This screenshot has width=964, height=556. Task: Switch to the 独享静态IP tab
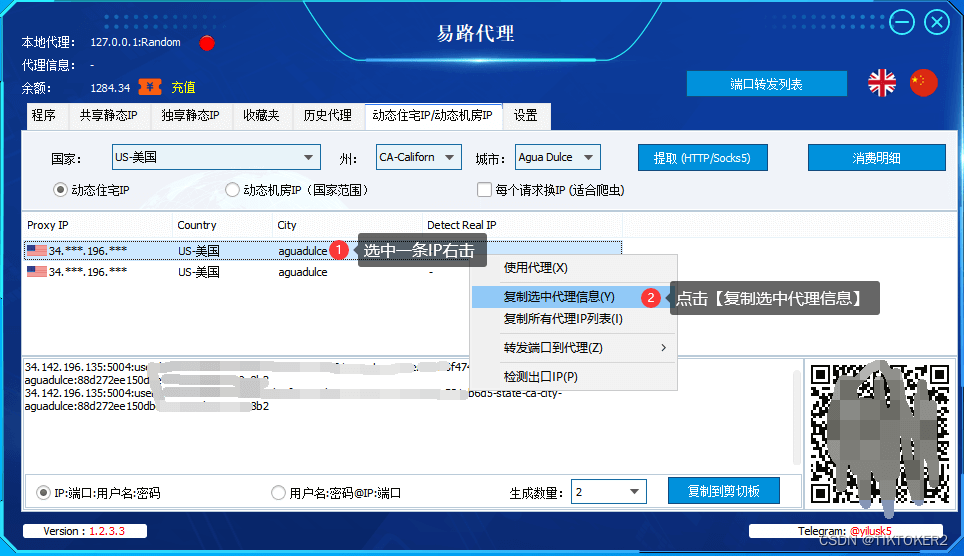pos(191,116)
